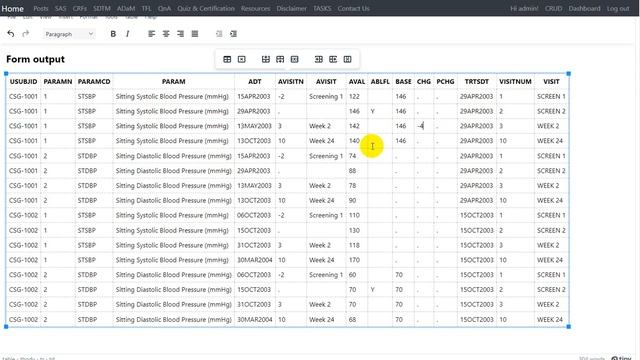Viewport: 640px width, 360px height.
Task: Open the Paragraph block format dropdown
Action: (69, 34)
